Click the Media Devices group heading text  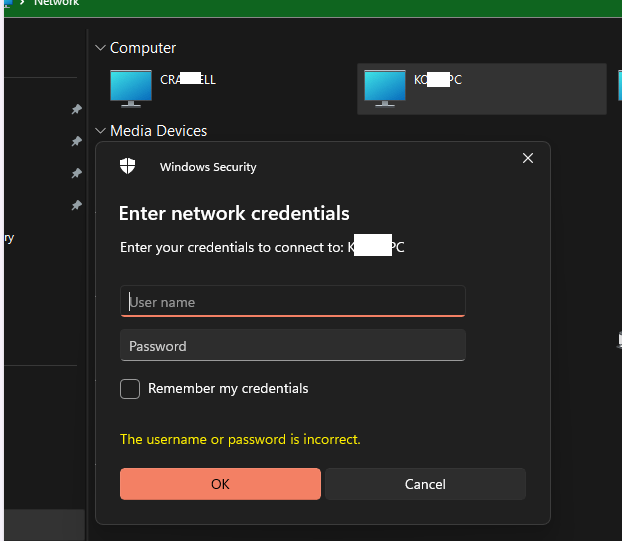click(x=159, y=131)
